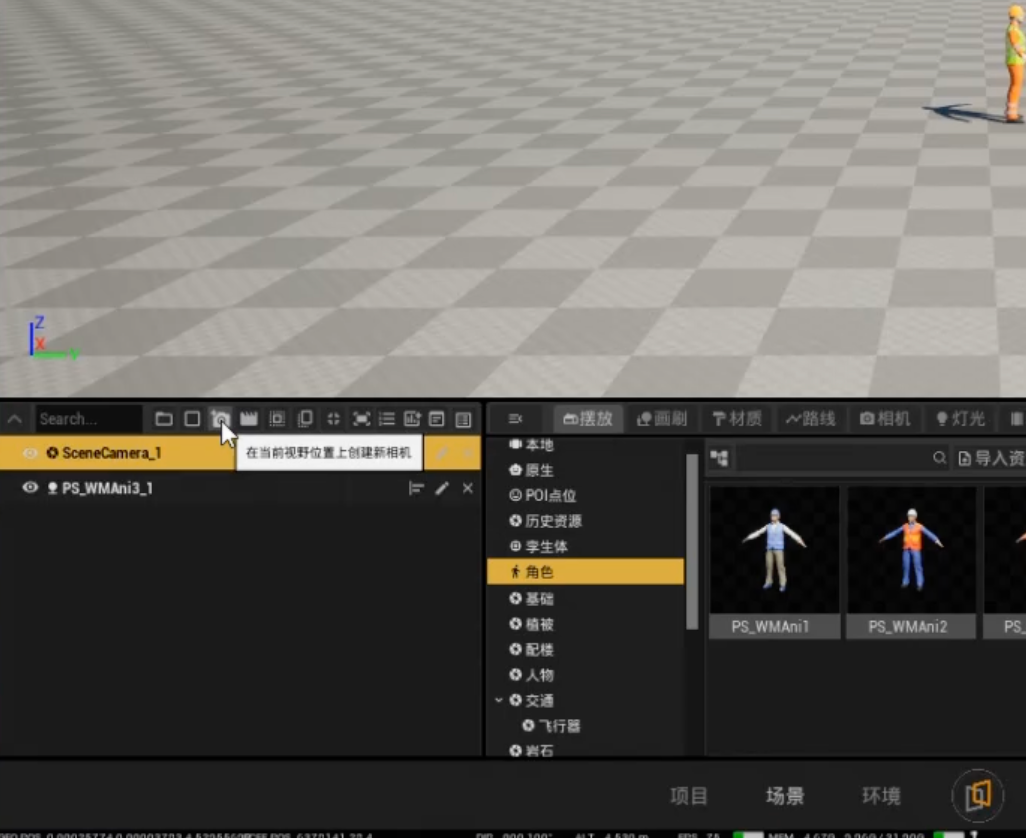The height and width of the screenshot is (838, 1026).
Task: Collapse the 交通 category in the tree
Action: pos(499,700)
